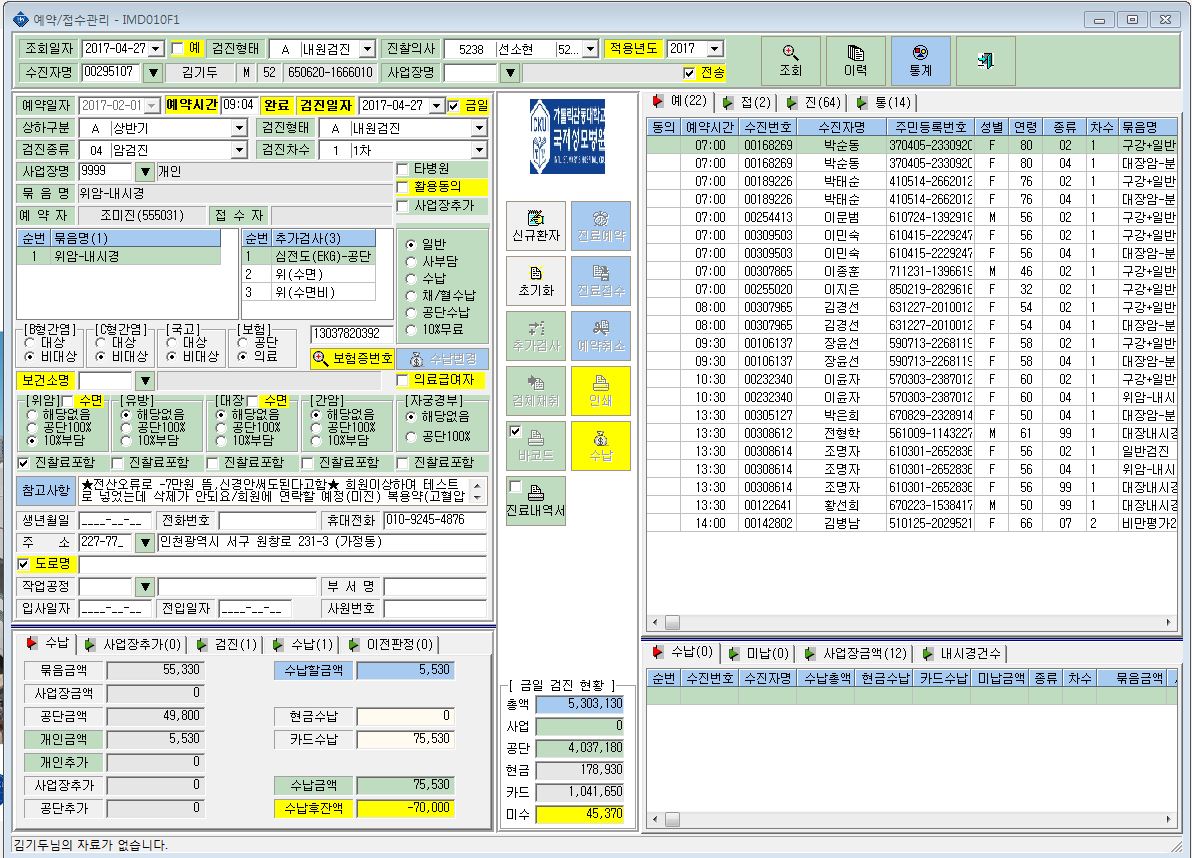This screenshot has height=858, width=1192.
Task: Click the 진료내역서 printer icon button
Action: [x=536, y=501]
